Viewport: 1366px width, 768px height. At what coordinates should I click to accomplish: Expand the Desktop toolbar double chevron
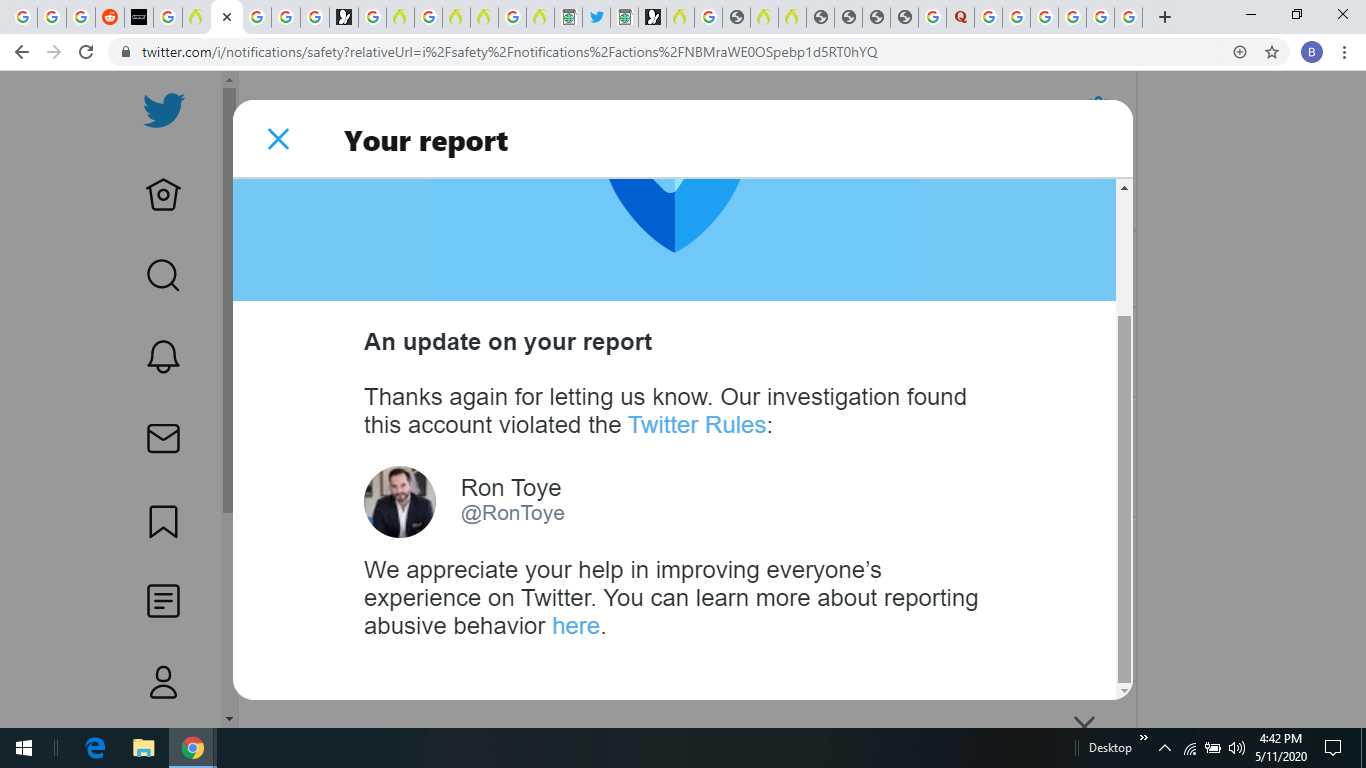1144,738
